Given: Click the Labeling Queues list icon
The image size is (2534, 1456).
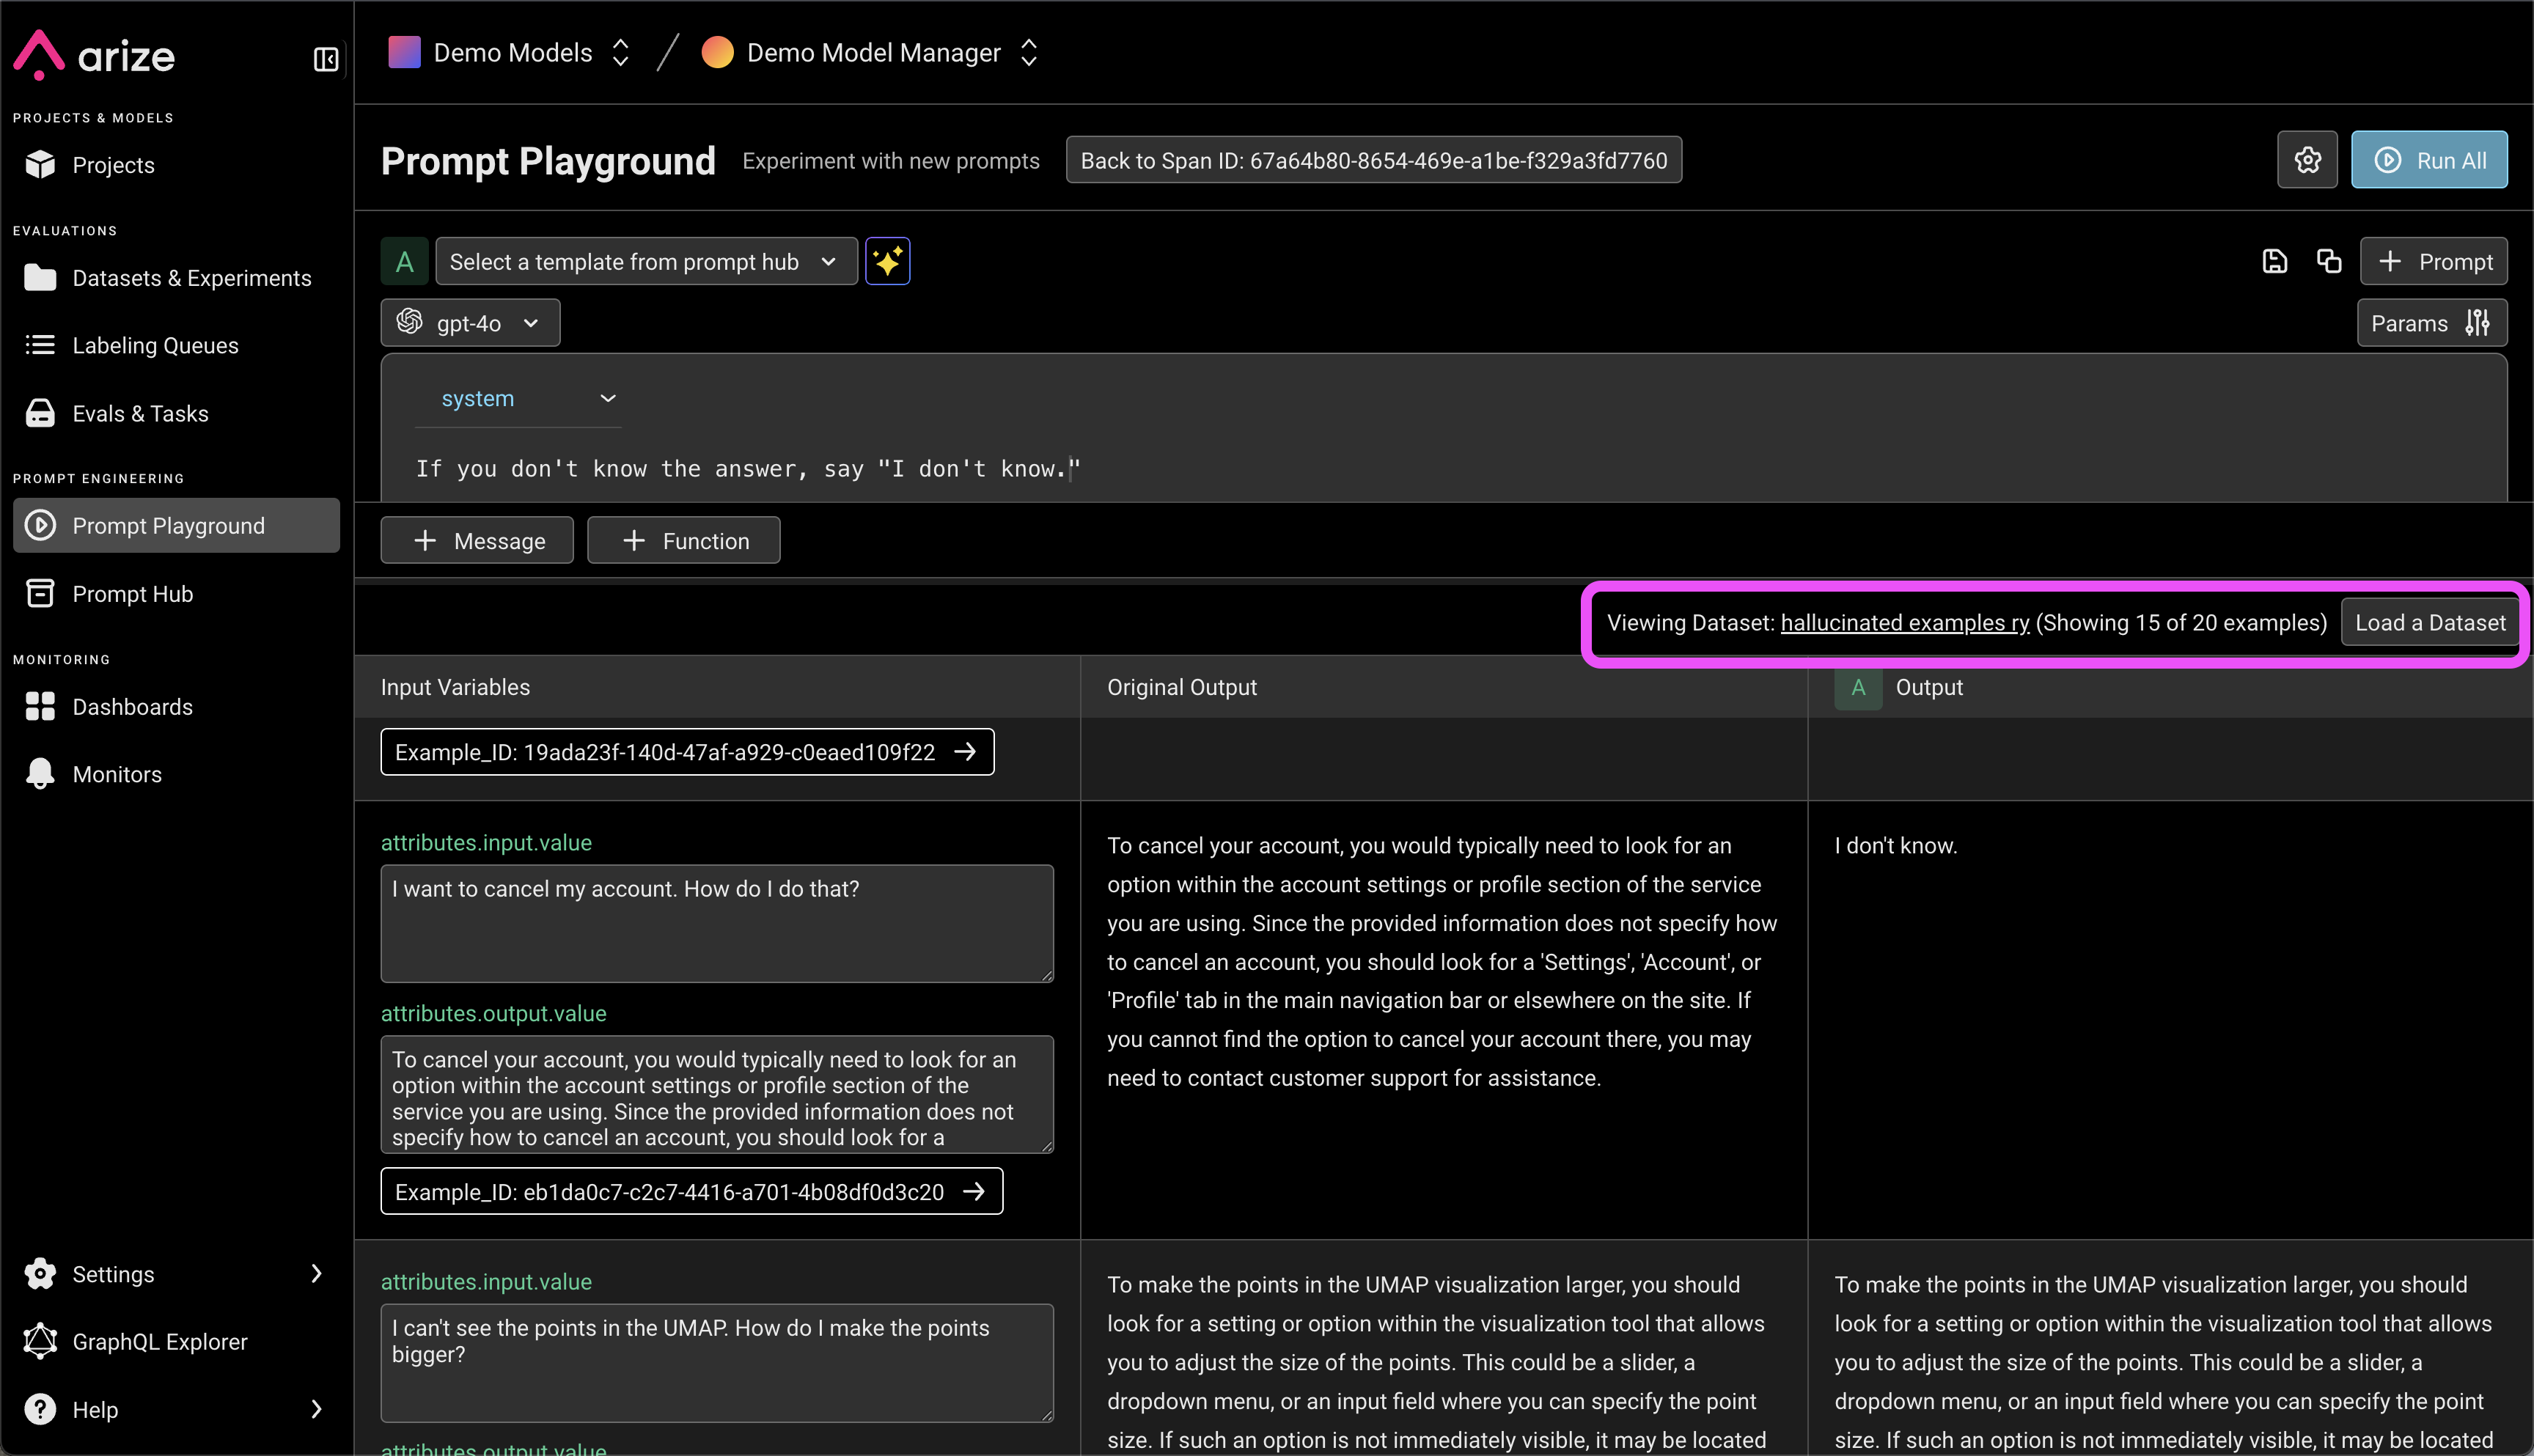Looking at the screenshot, I should click(40, 345).
